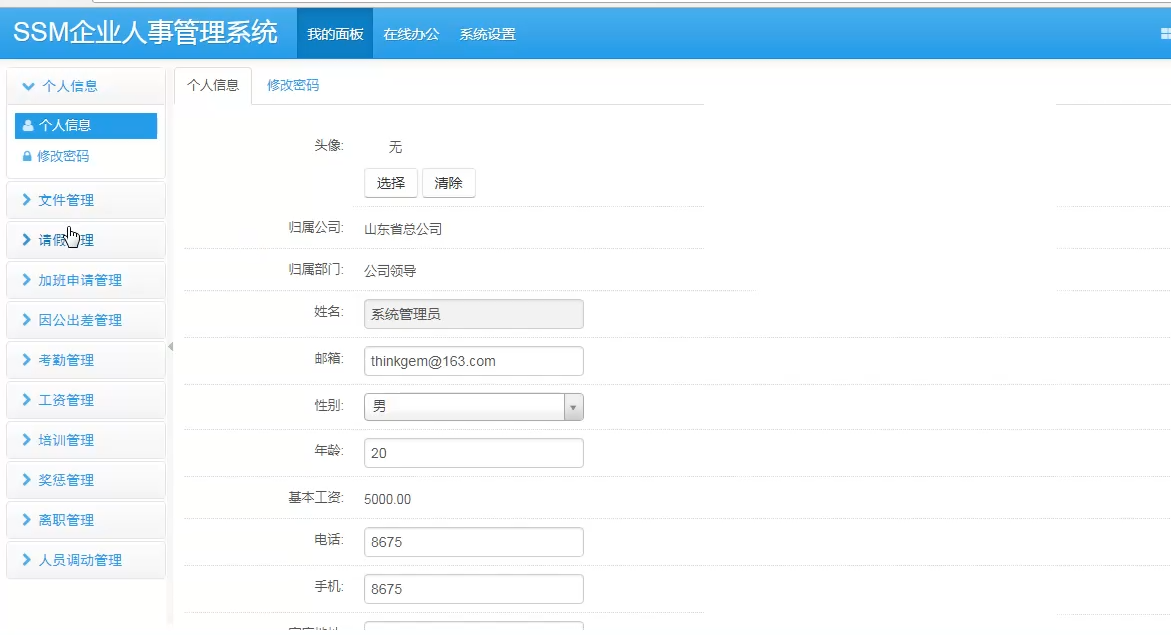1171x635 pixels.
Task: Switch to the 个人信息 tab
Action: point(213,85)
